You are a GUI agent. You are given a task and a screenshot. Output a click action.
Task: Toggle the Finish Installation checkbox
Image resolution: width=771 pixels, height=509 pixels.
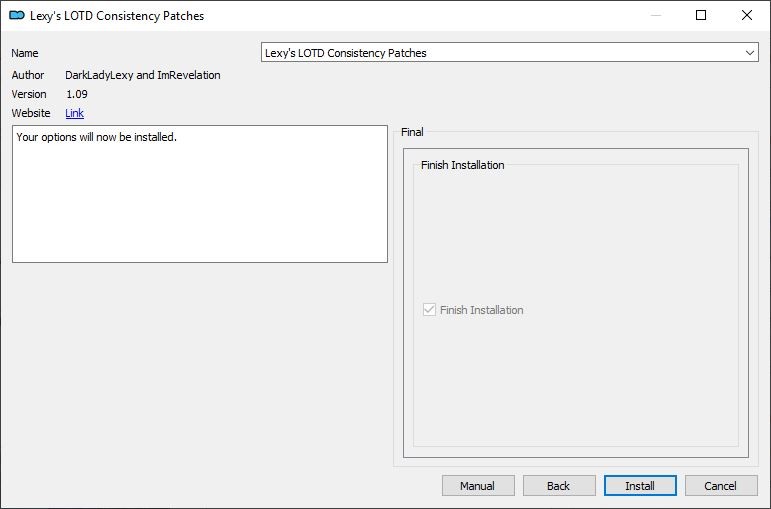pyautogui.click(x=429, y=310)
